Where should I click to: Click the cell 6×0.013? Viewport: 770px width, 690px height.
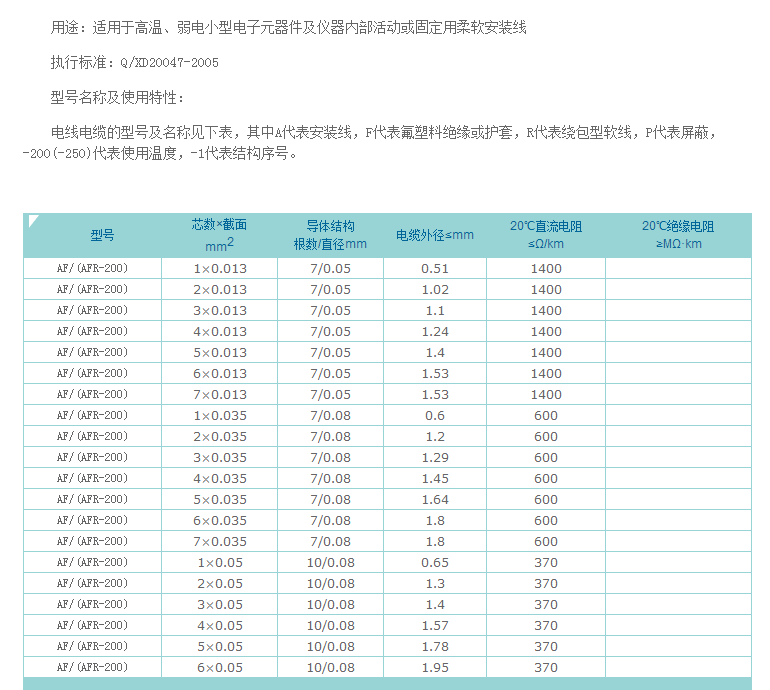point(220,374)
